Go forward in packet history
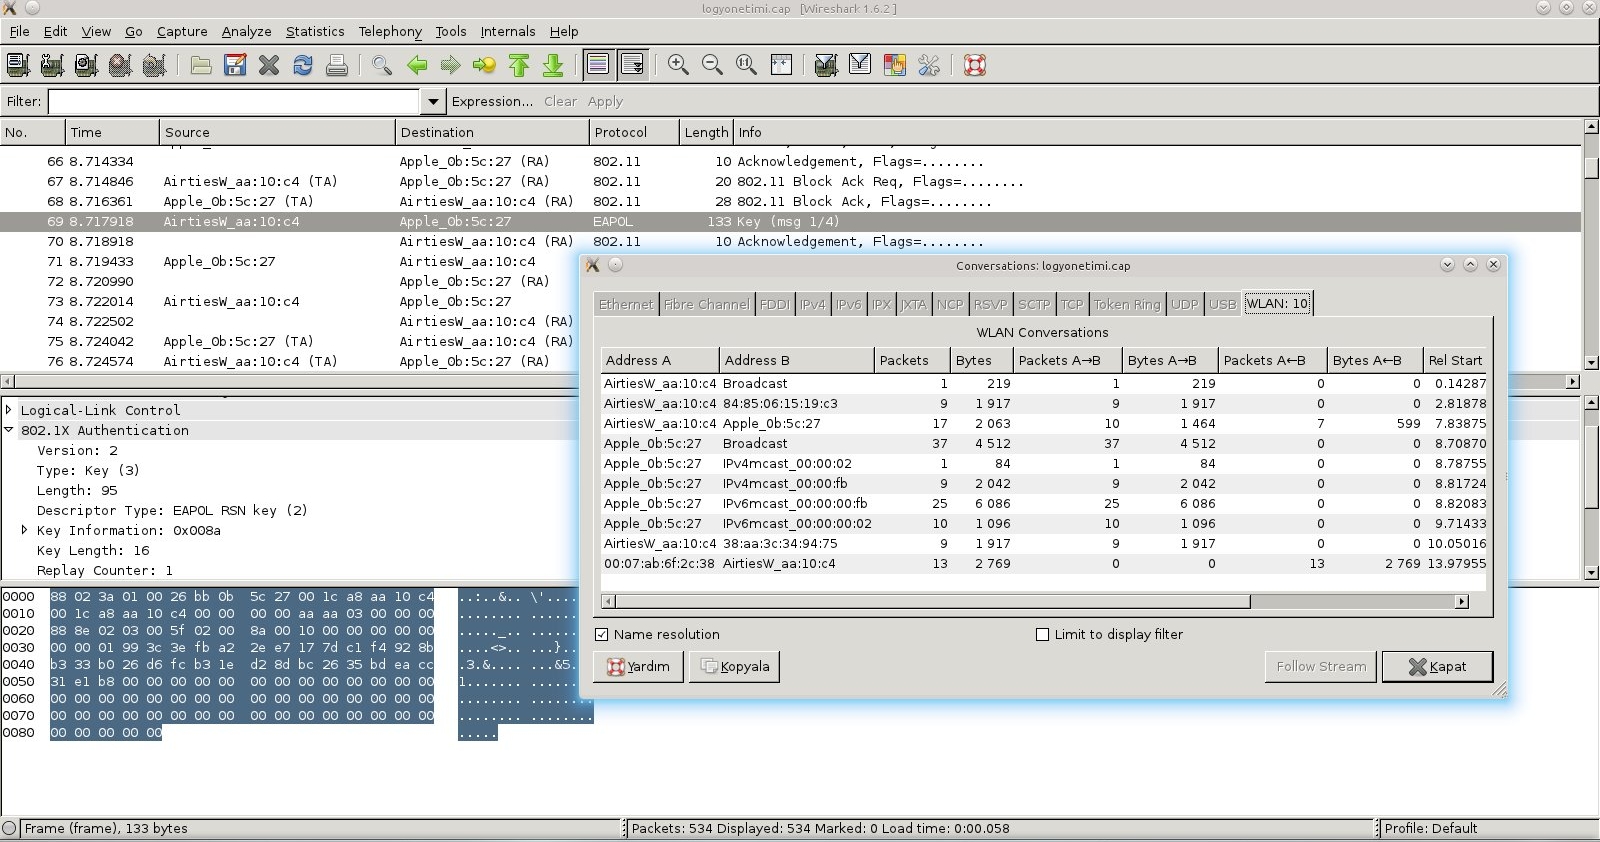 coord(451,65)
